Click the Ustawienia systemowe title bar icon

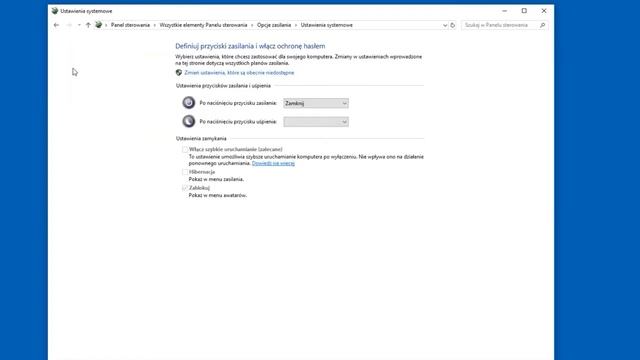click(55, 11)
